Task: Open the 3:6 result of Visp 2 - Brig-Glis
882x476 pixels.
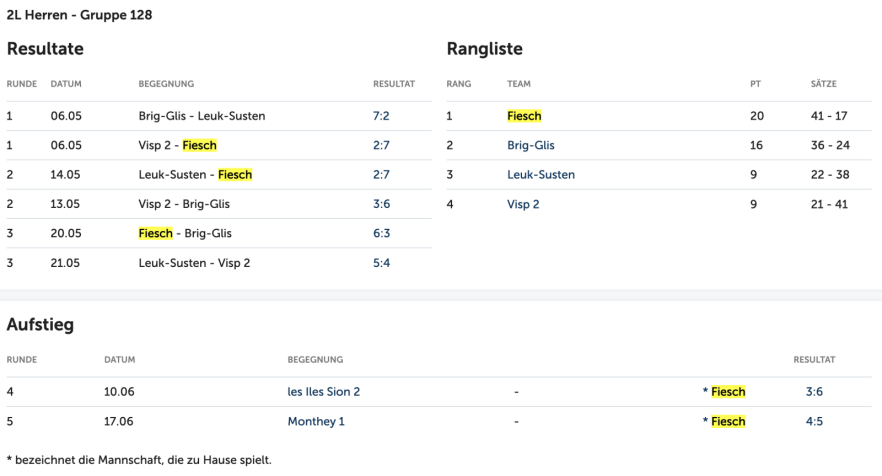Action: tap(380, 204)
